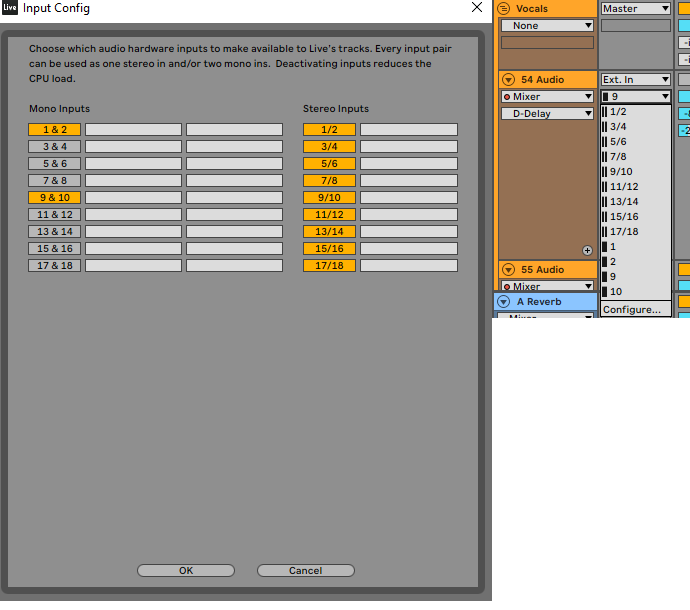The image size is (690, 610).
Task: Click name field for stereo 1/2
Action: pos(409,129)
